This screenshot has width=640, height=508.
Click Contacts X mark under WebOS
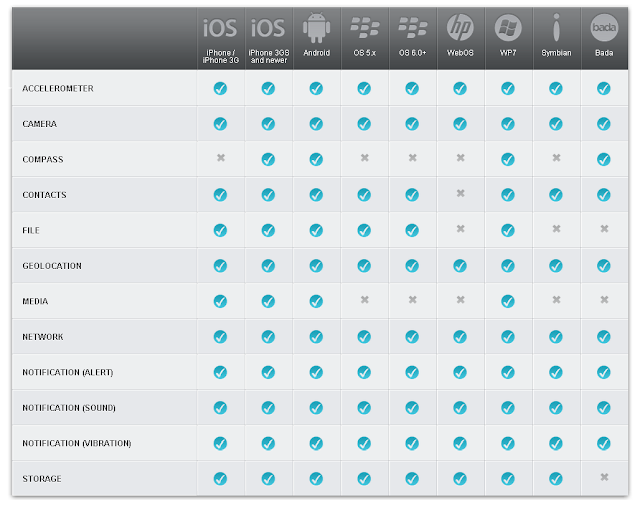(460, 193)
